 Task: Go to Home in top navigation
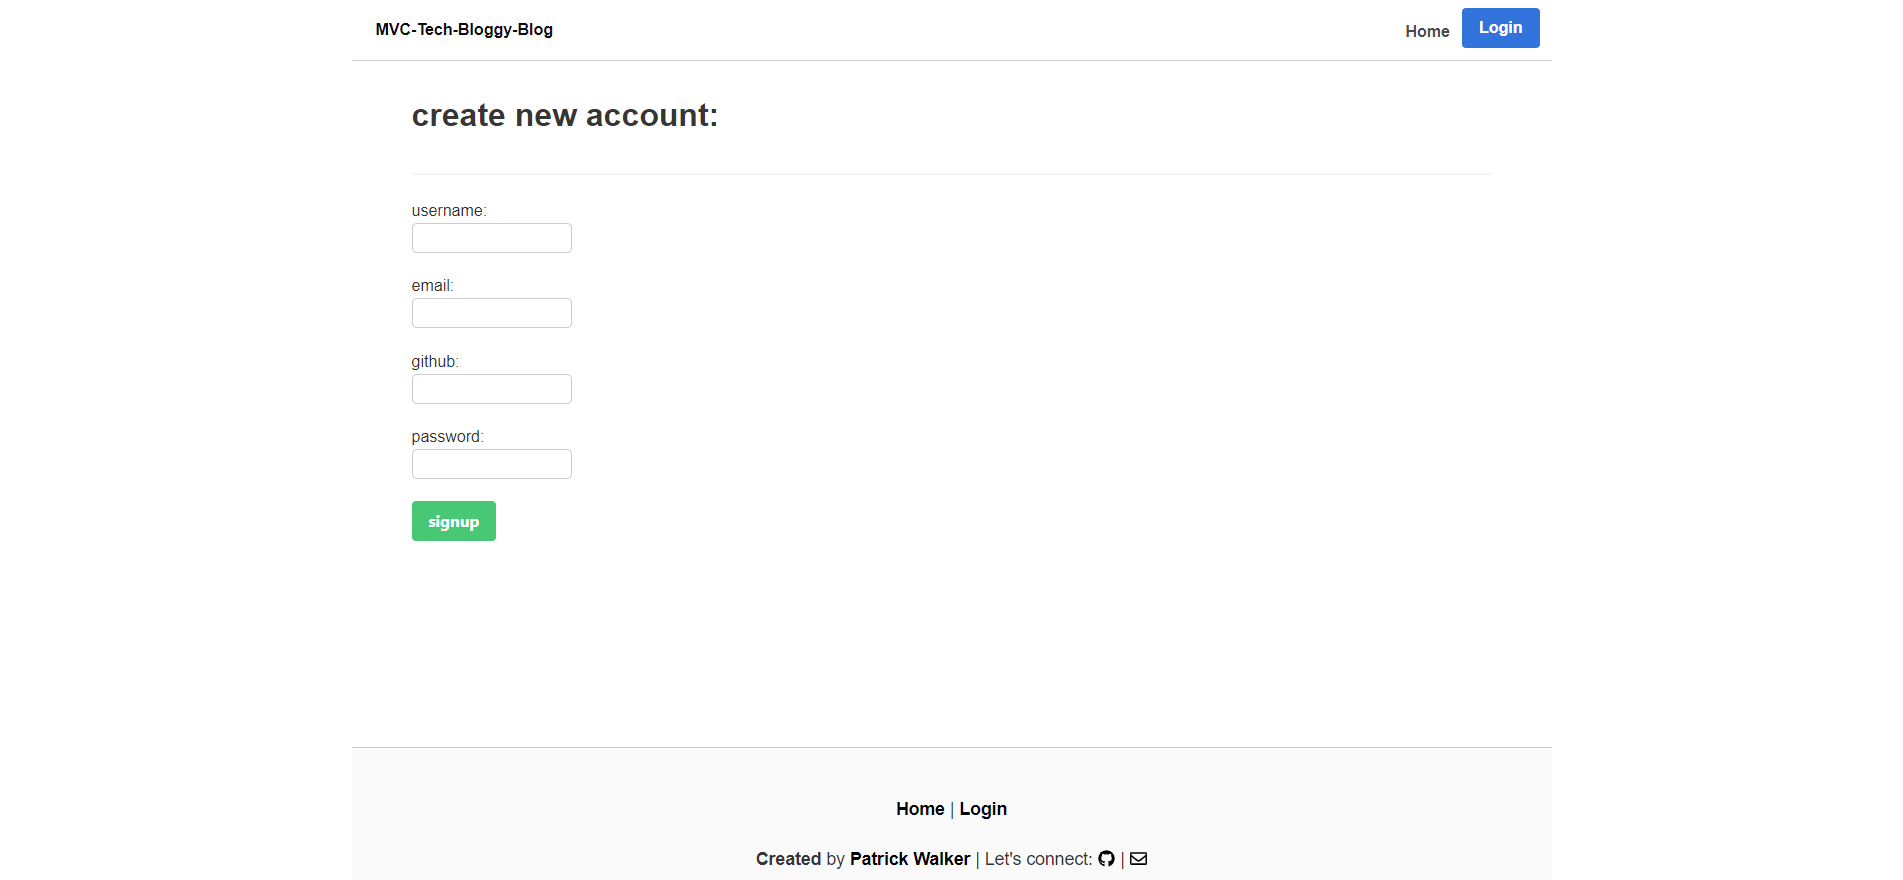click(1427, 31)
